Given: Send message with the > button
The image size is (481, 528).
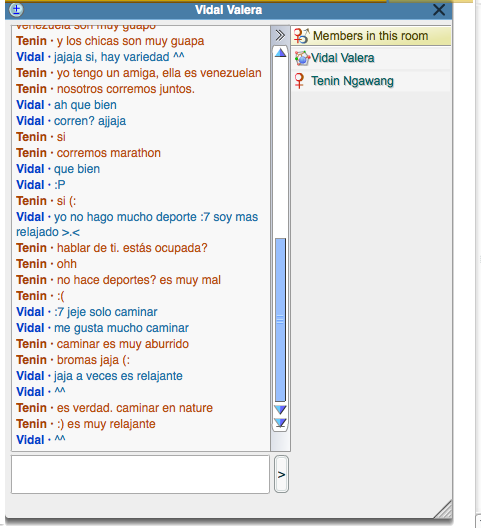Looking at the screenshot, I should (x=281, y=474).
